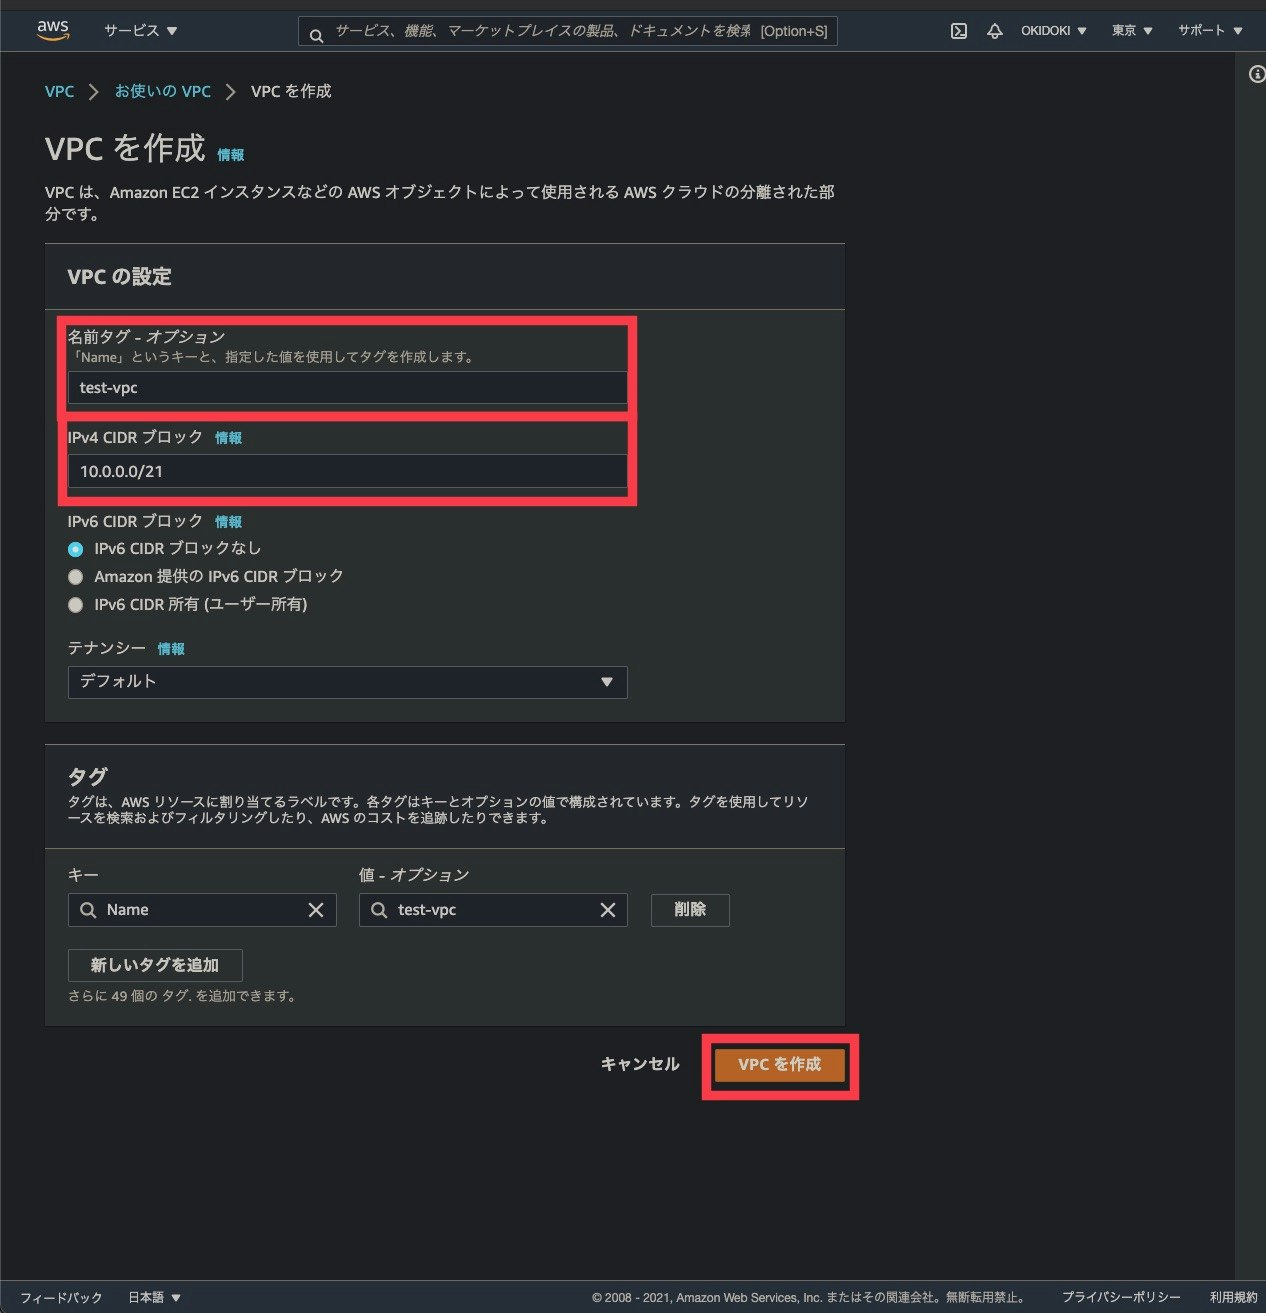Open the info panel icon at right edge

[x=1257, y=75]
